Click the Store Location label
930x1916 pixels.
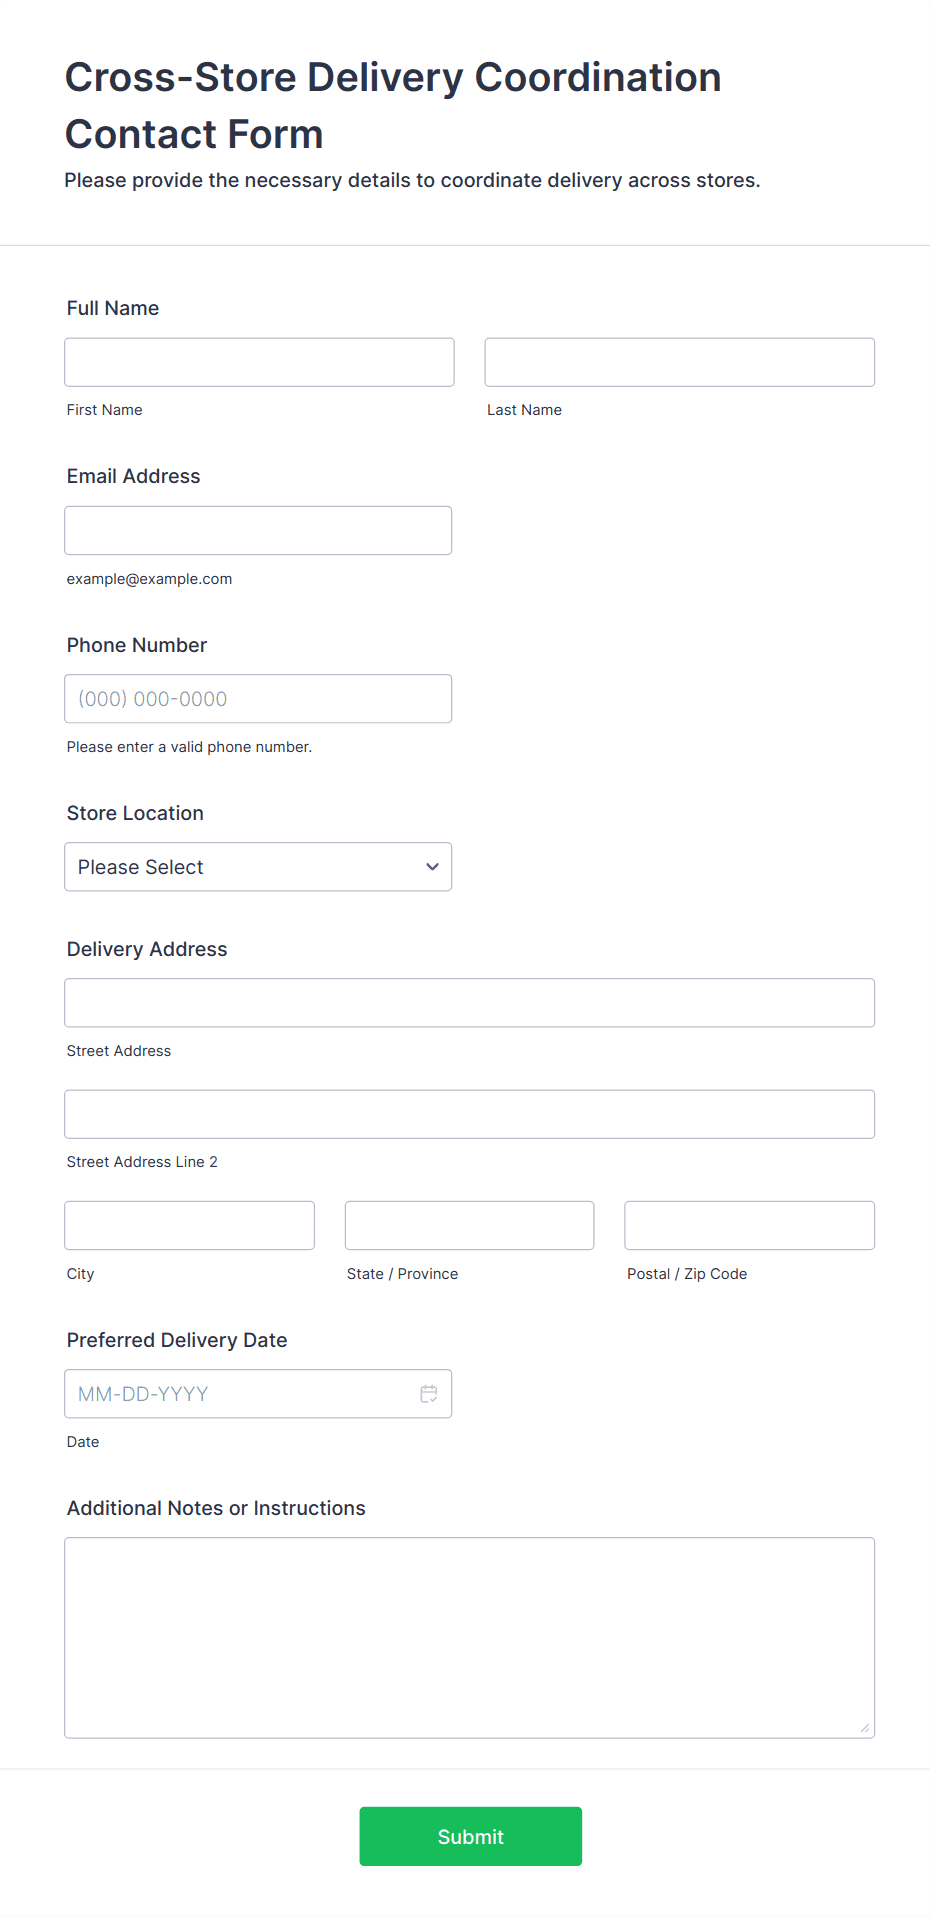135,813
